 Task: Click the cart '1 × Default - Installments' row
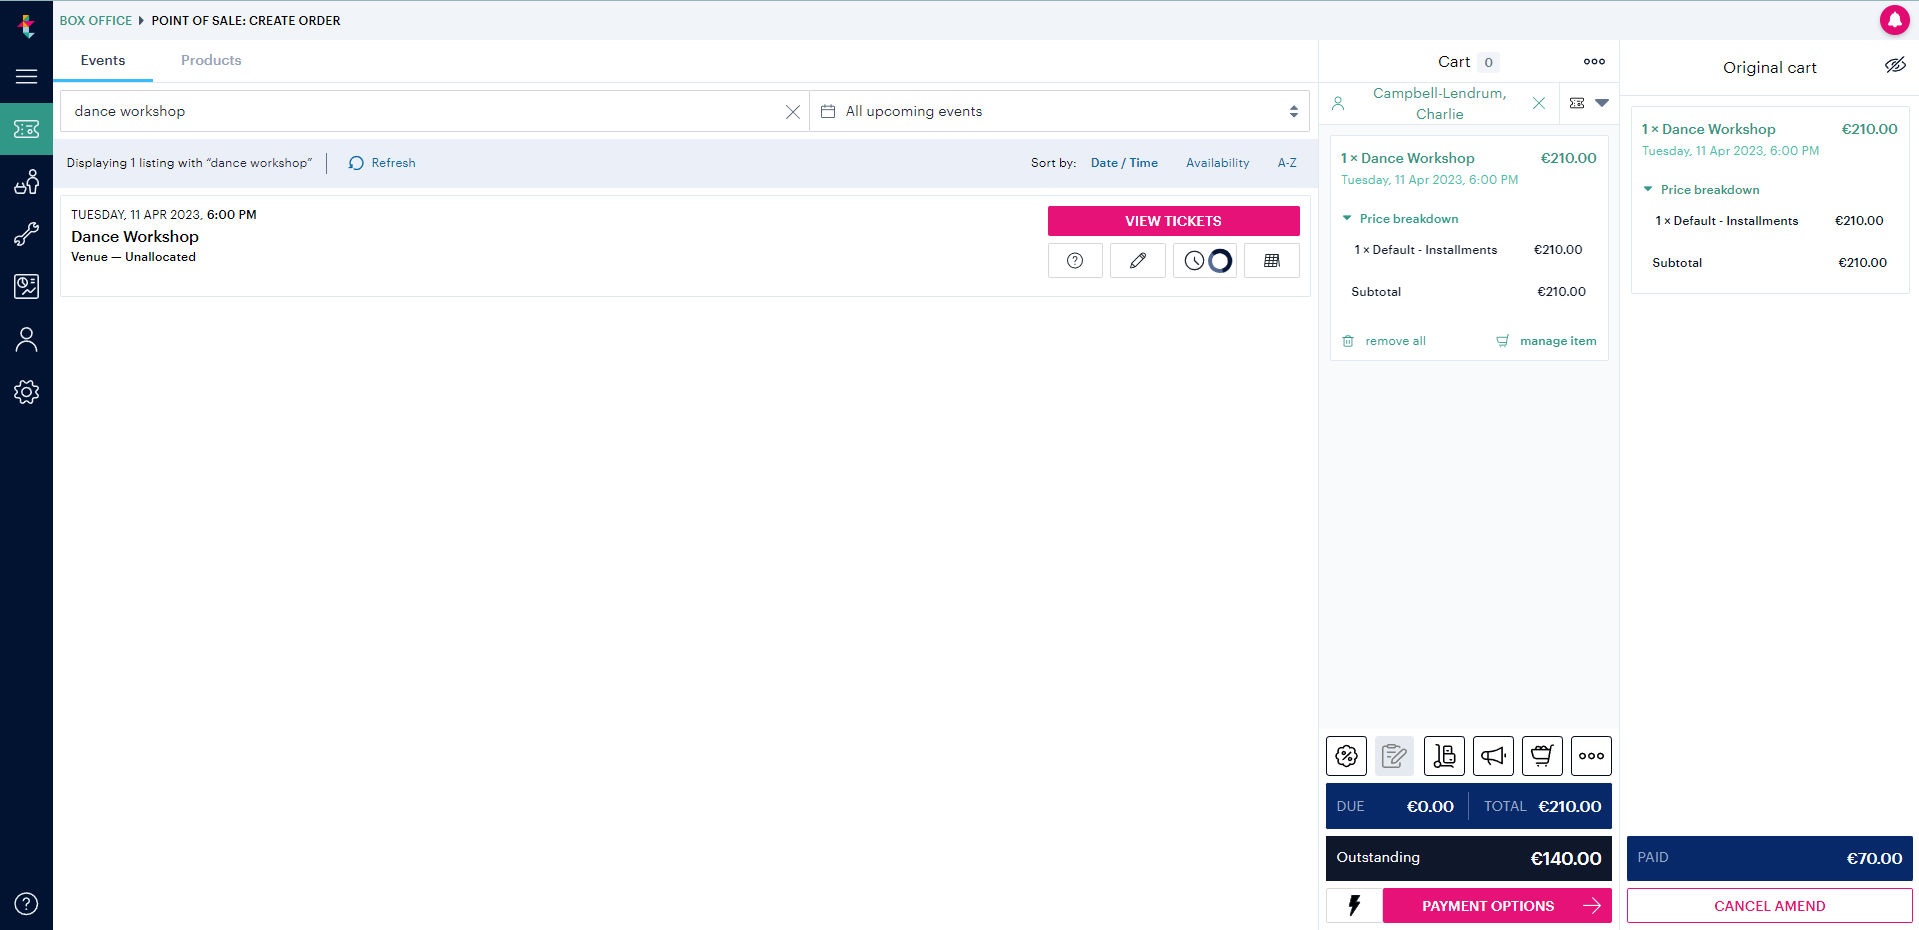(1468, 250)
